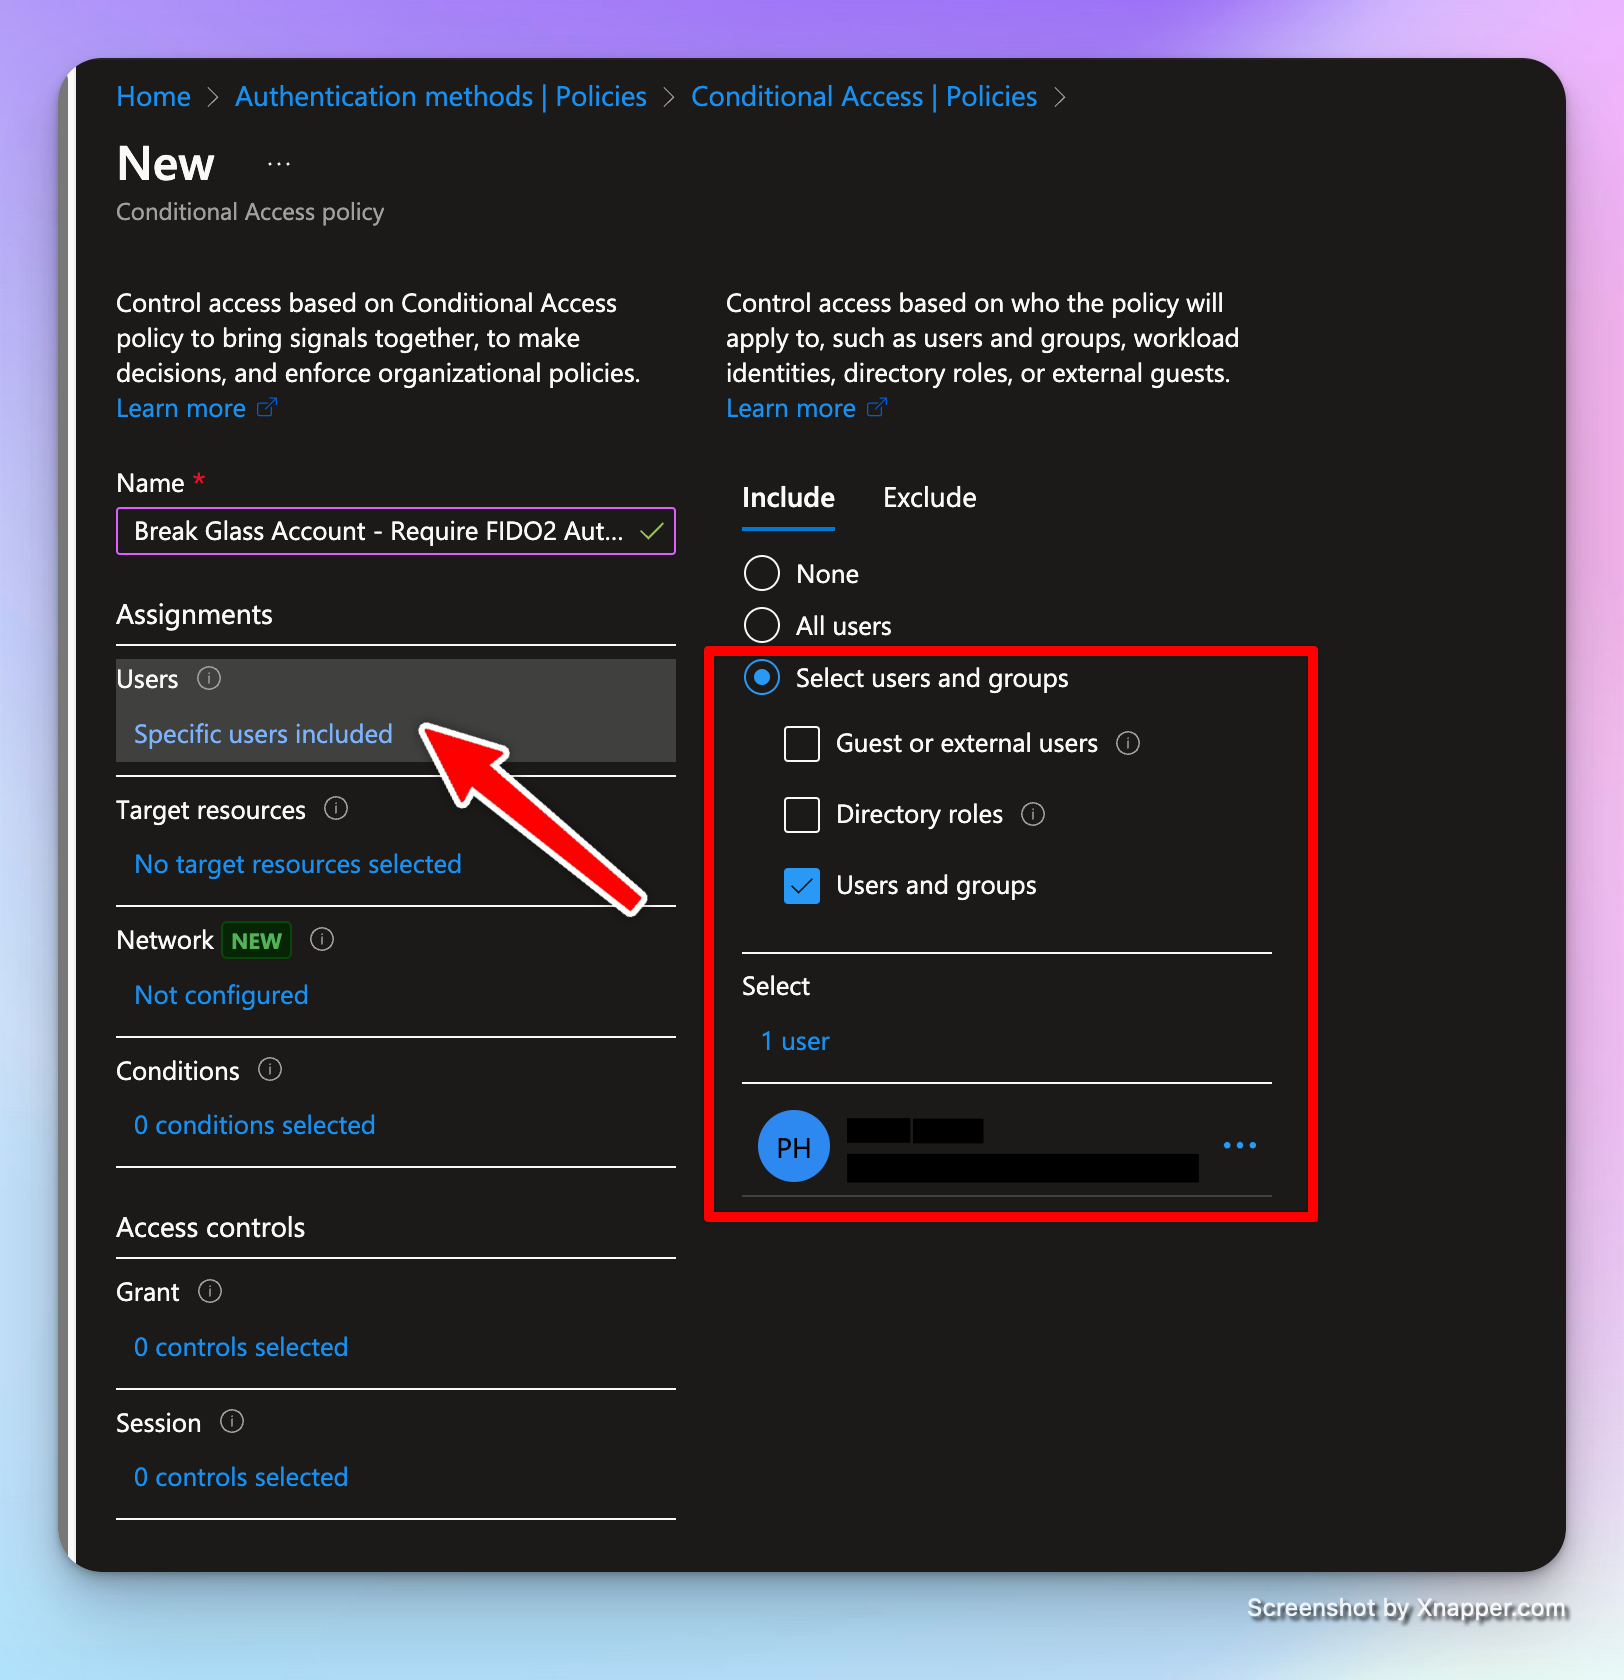Click the info icon beside Target resources
The image size is (1624, 1680).
pyautogui.click(x=336, y=809)
